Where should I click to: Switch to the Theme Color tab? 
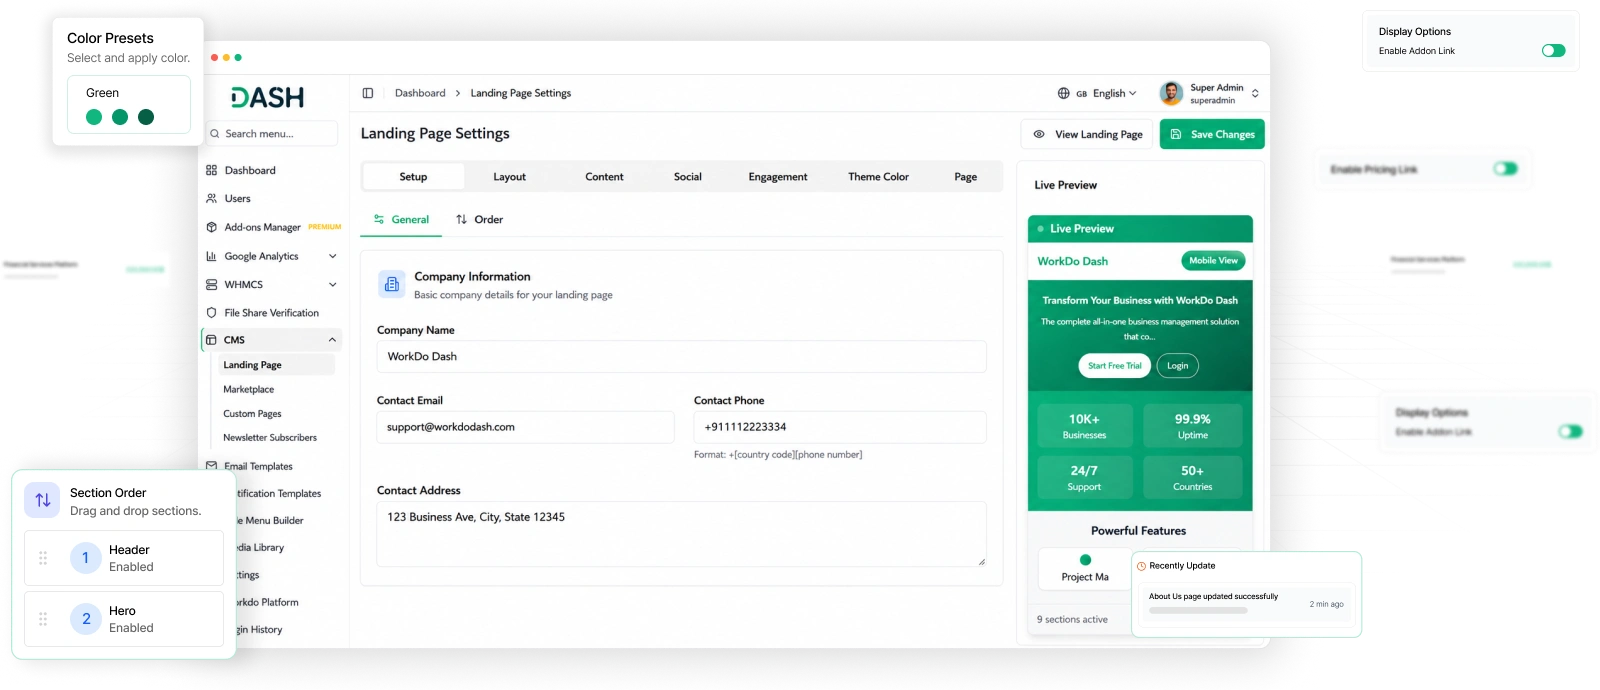[878, 177]
